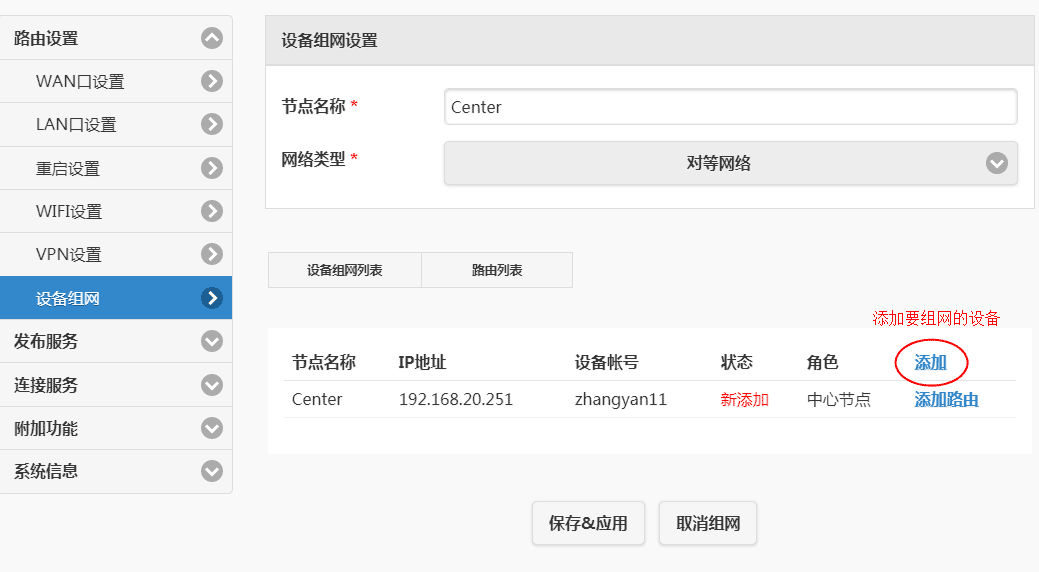The height and width of the screenshot is (572, 1039).
Task: Switch to the 设备组网列表 tab
Action: pyautogui.click(x=345, y=270)
